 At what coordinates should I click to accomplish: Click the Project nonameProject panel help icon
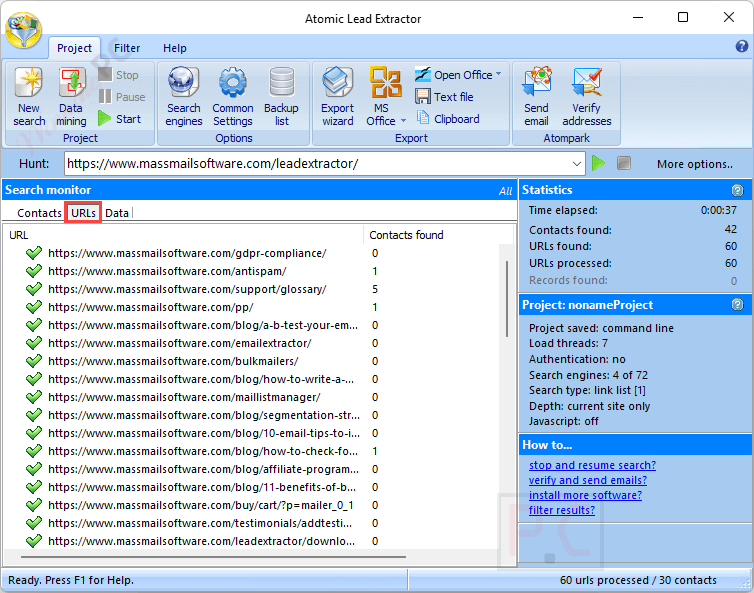737,304
